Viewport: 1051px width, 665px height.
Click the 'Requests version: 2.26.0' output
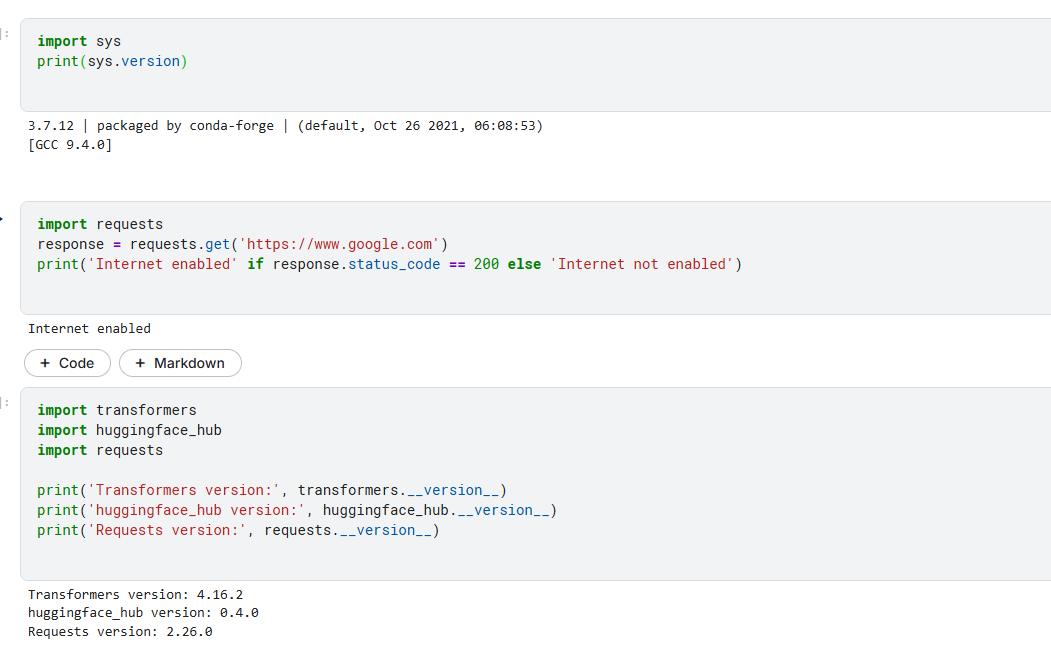coord(120,631)
